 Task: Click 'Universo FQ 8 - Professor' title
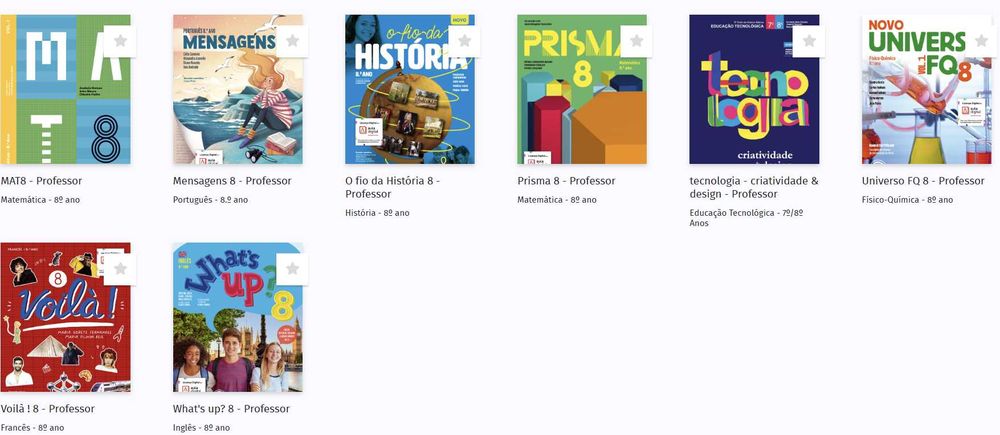pyautogui.click(x=923, y=181)
